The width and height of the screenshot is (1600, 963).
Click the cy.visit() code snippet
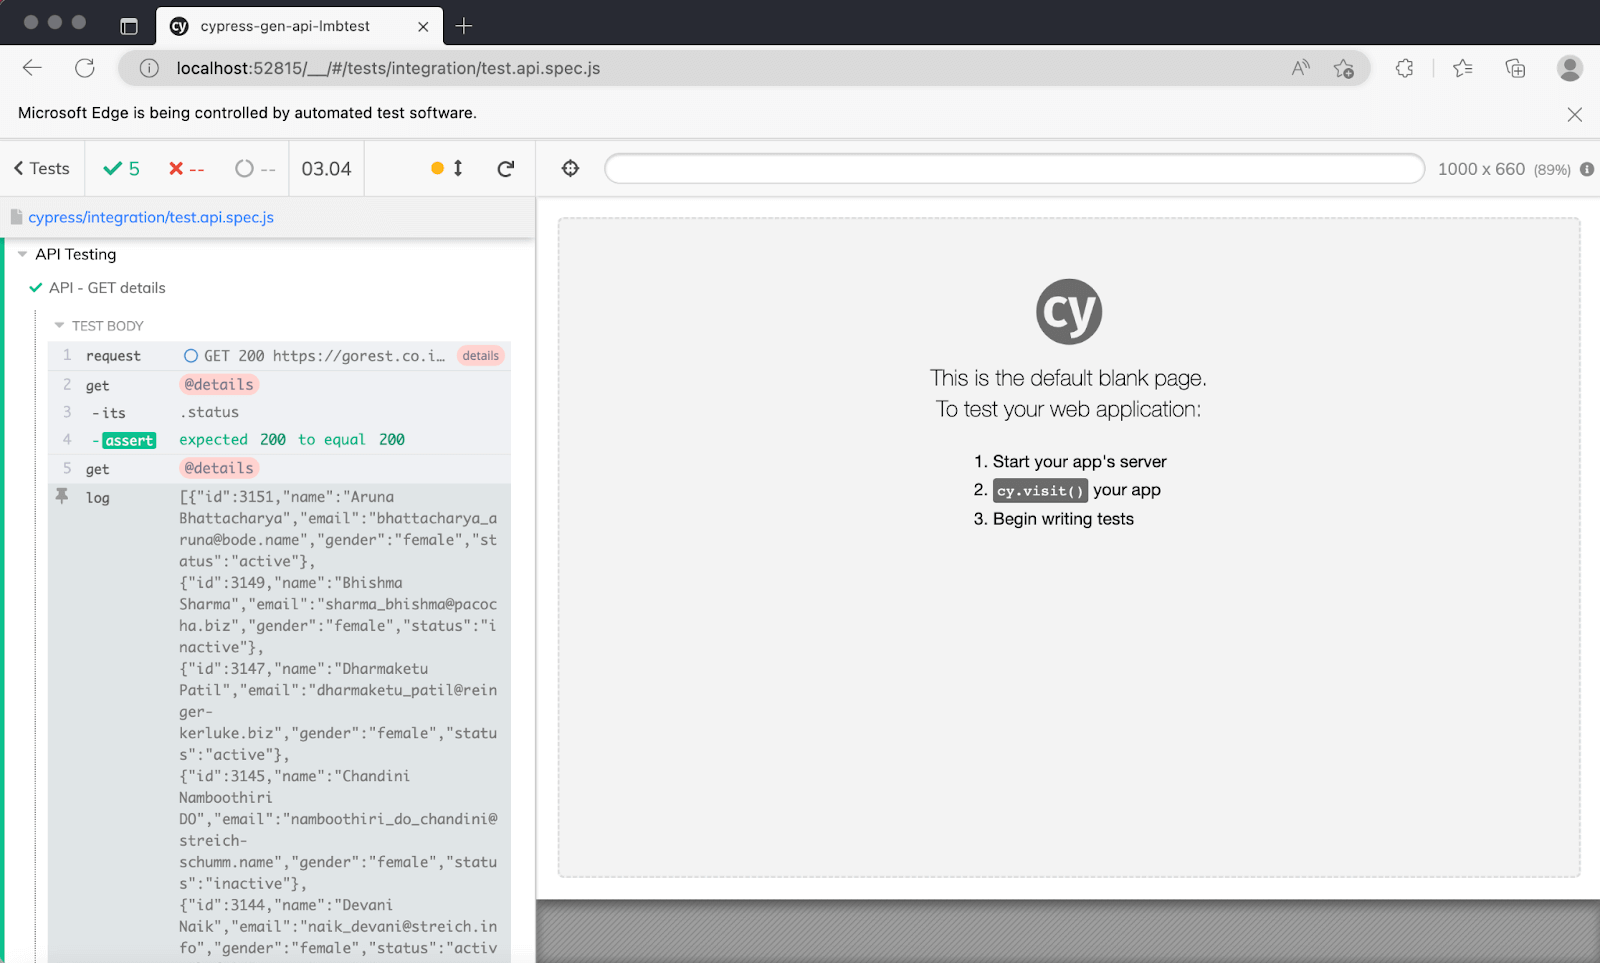(1040, 491)
